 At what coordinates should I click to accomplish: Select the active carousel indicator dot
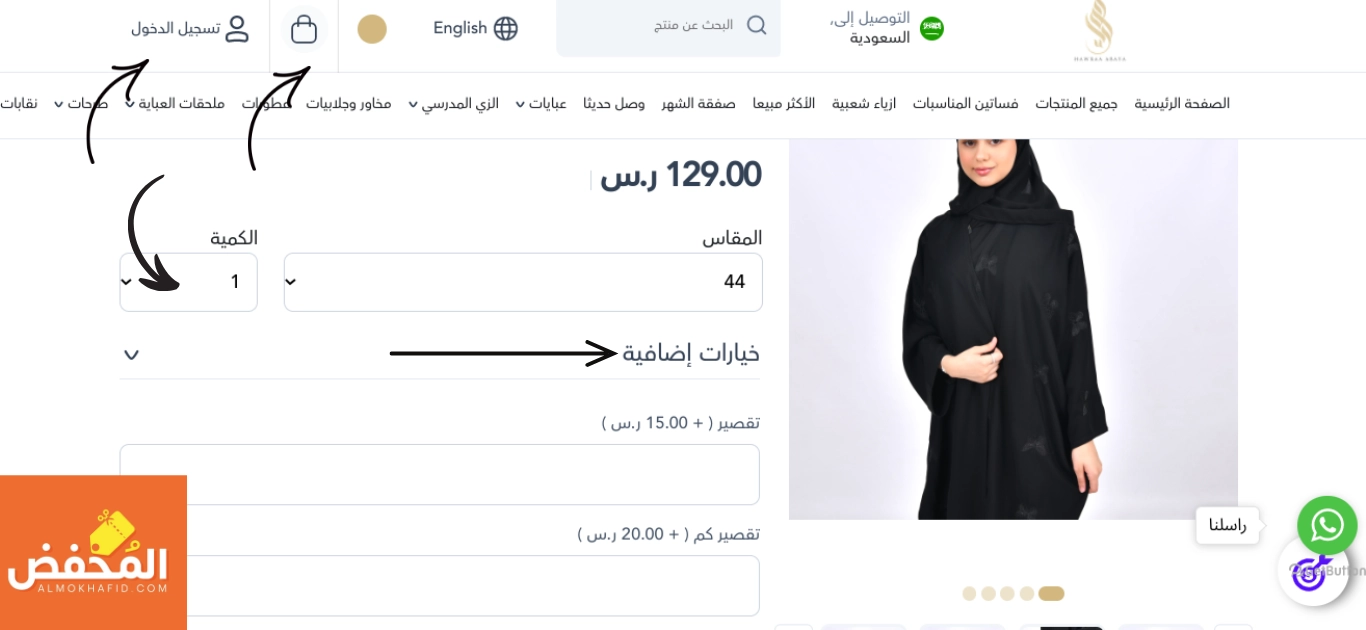coord(1051,594)
